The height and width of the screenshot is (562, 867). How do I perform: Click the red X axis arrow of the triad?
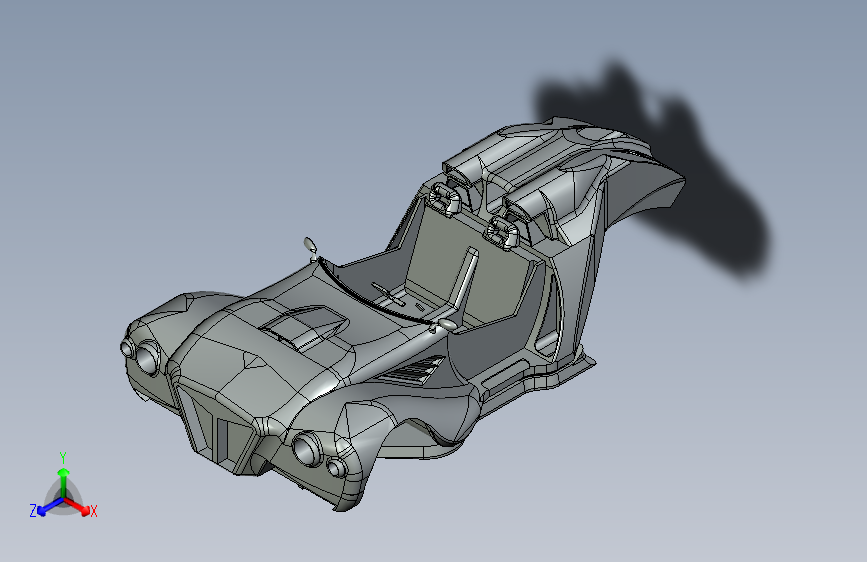click(x=77, y=506)
